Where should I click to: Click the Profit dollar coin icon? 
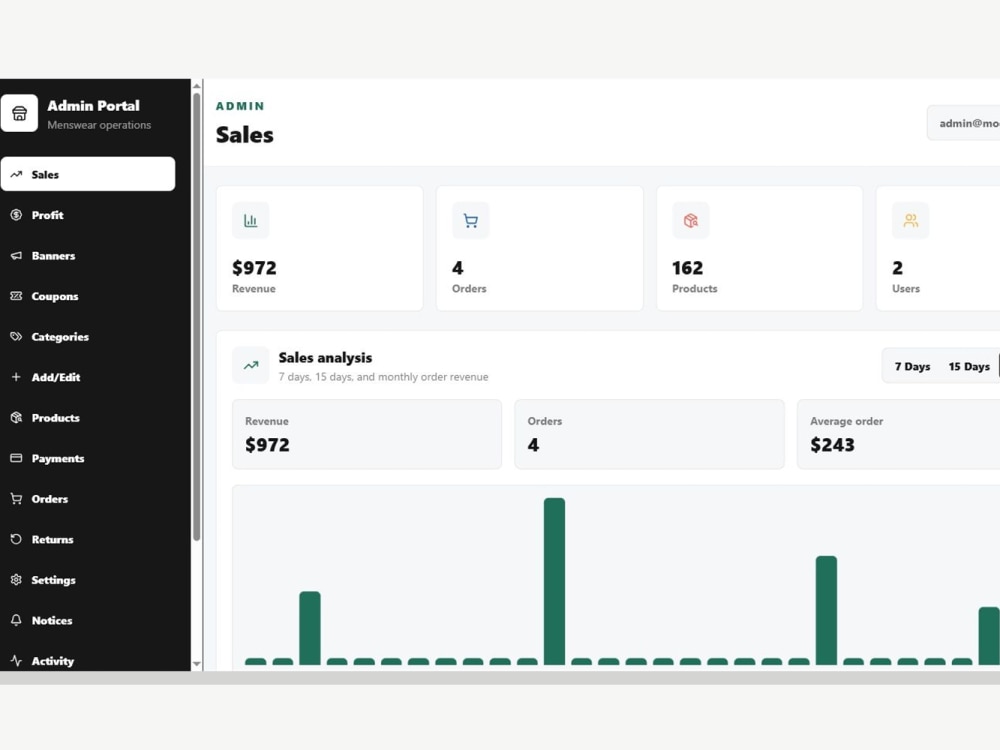pos(17,215)
